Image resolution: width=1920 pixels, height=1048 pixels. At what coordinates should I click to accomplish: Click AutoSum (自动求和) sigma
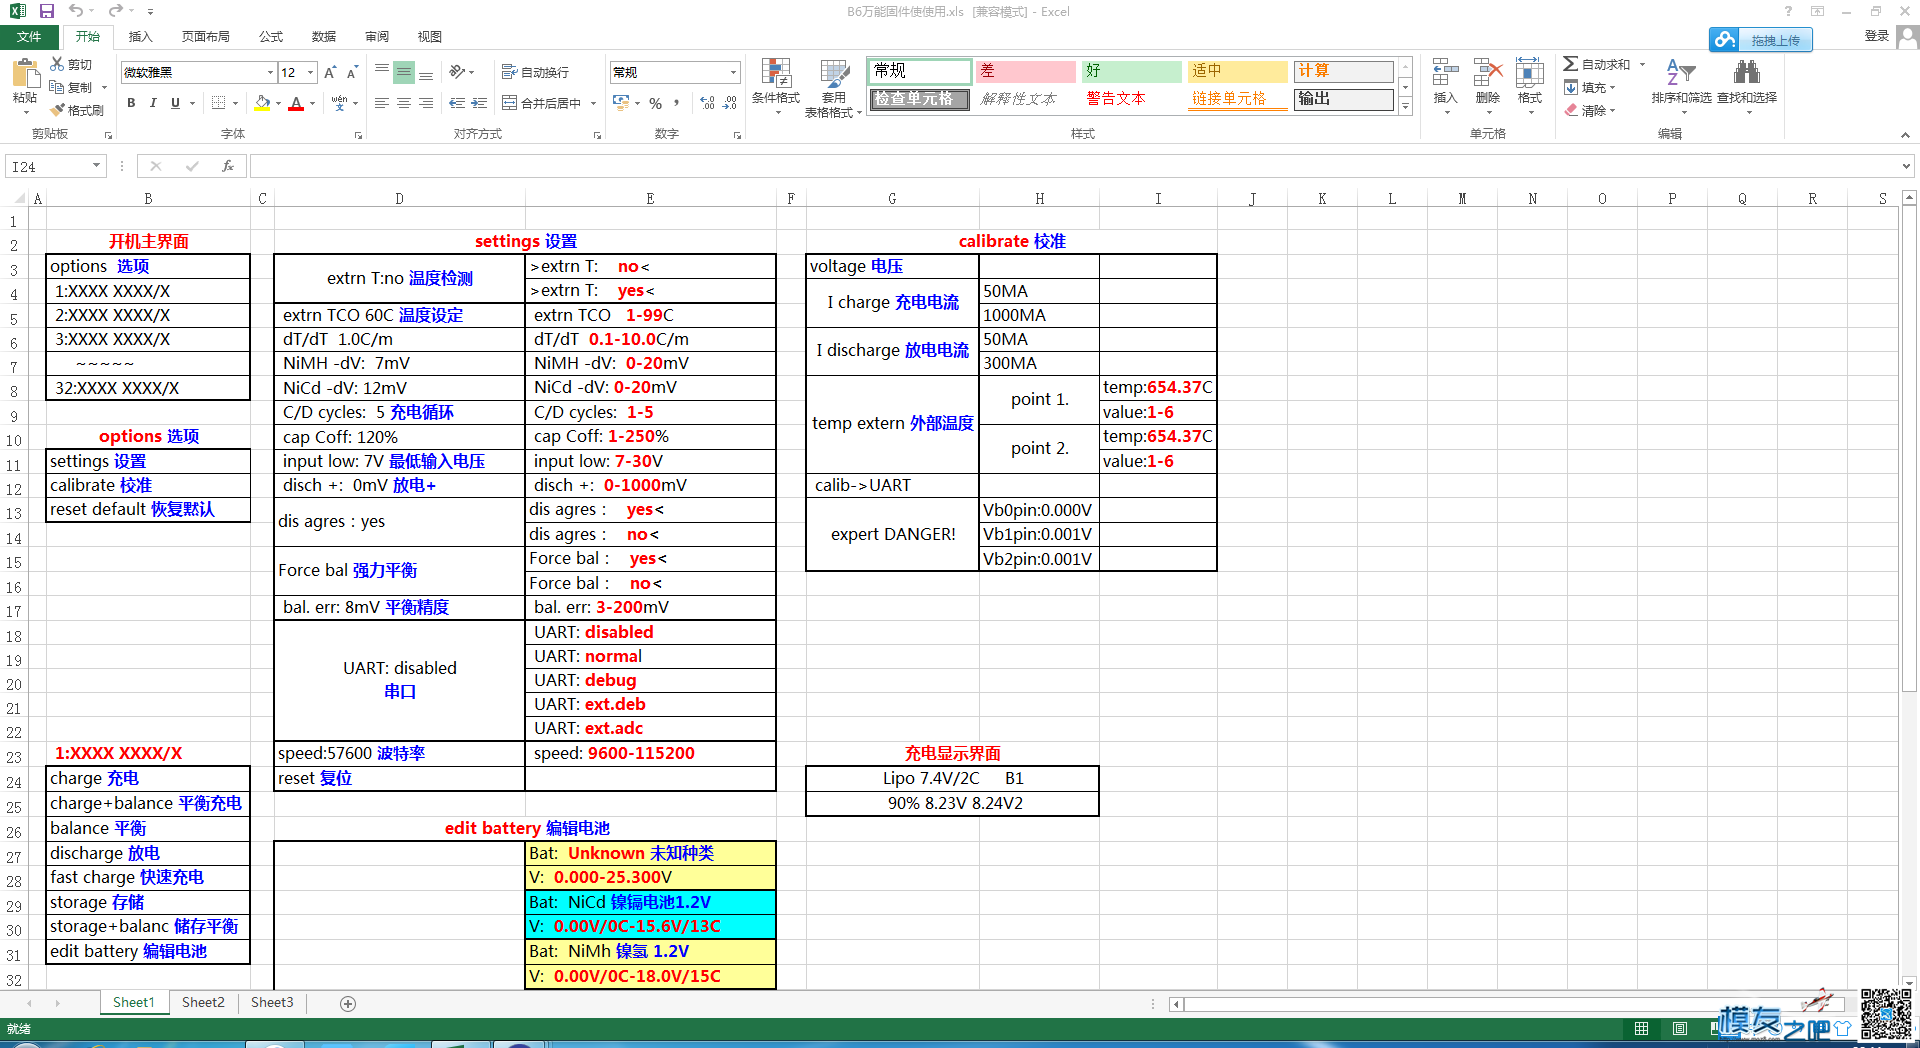pyautogui.click(x=1571, y=64)
